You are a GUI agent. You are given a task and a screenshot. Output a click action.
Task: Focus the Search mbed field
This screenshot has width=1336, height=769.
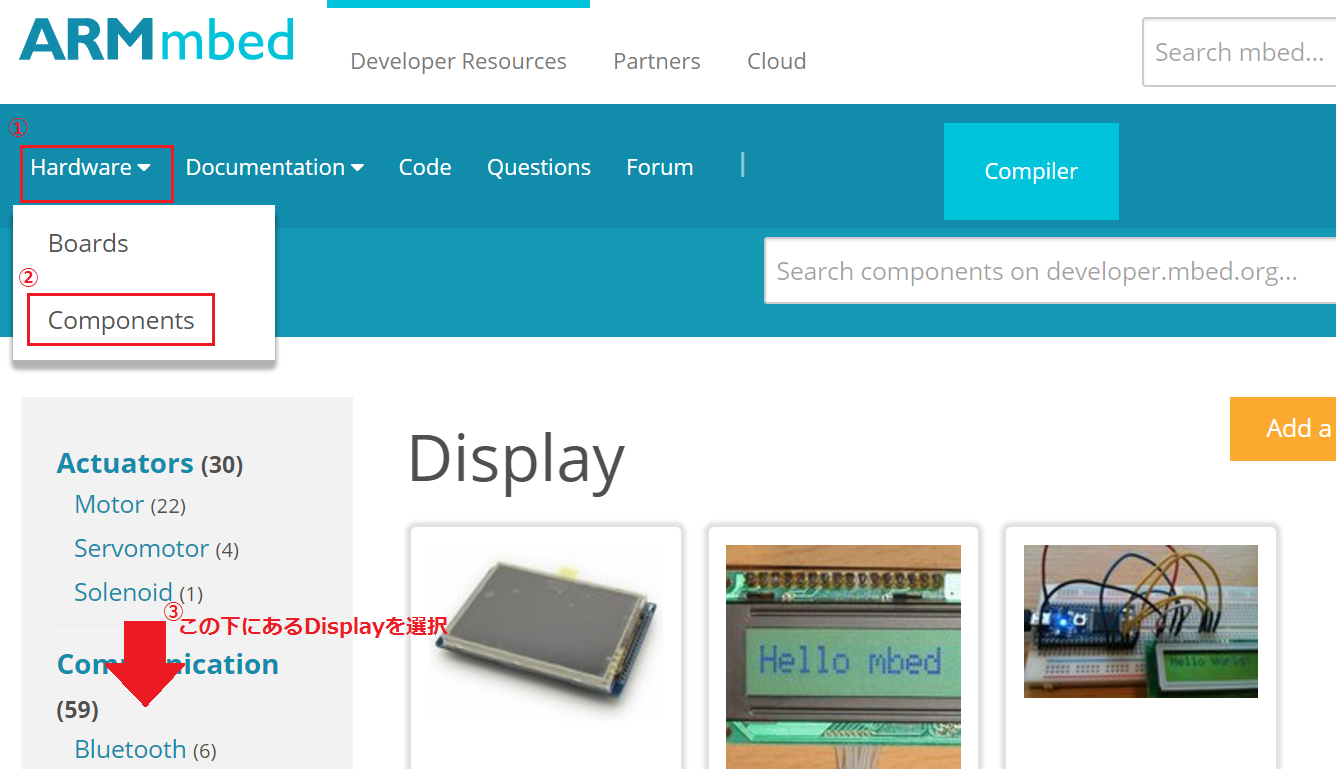tap(1239, 52)
